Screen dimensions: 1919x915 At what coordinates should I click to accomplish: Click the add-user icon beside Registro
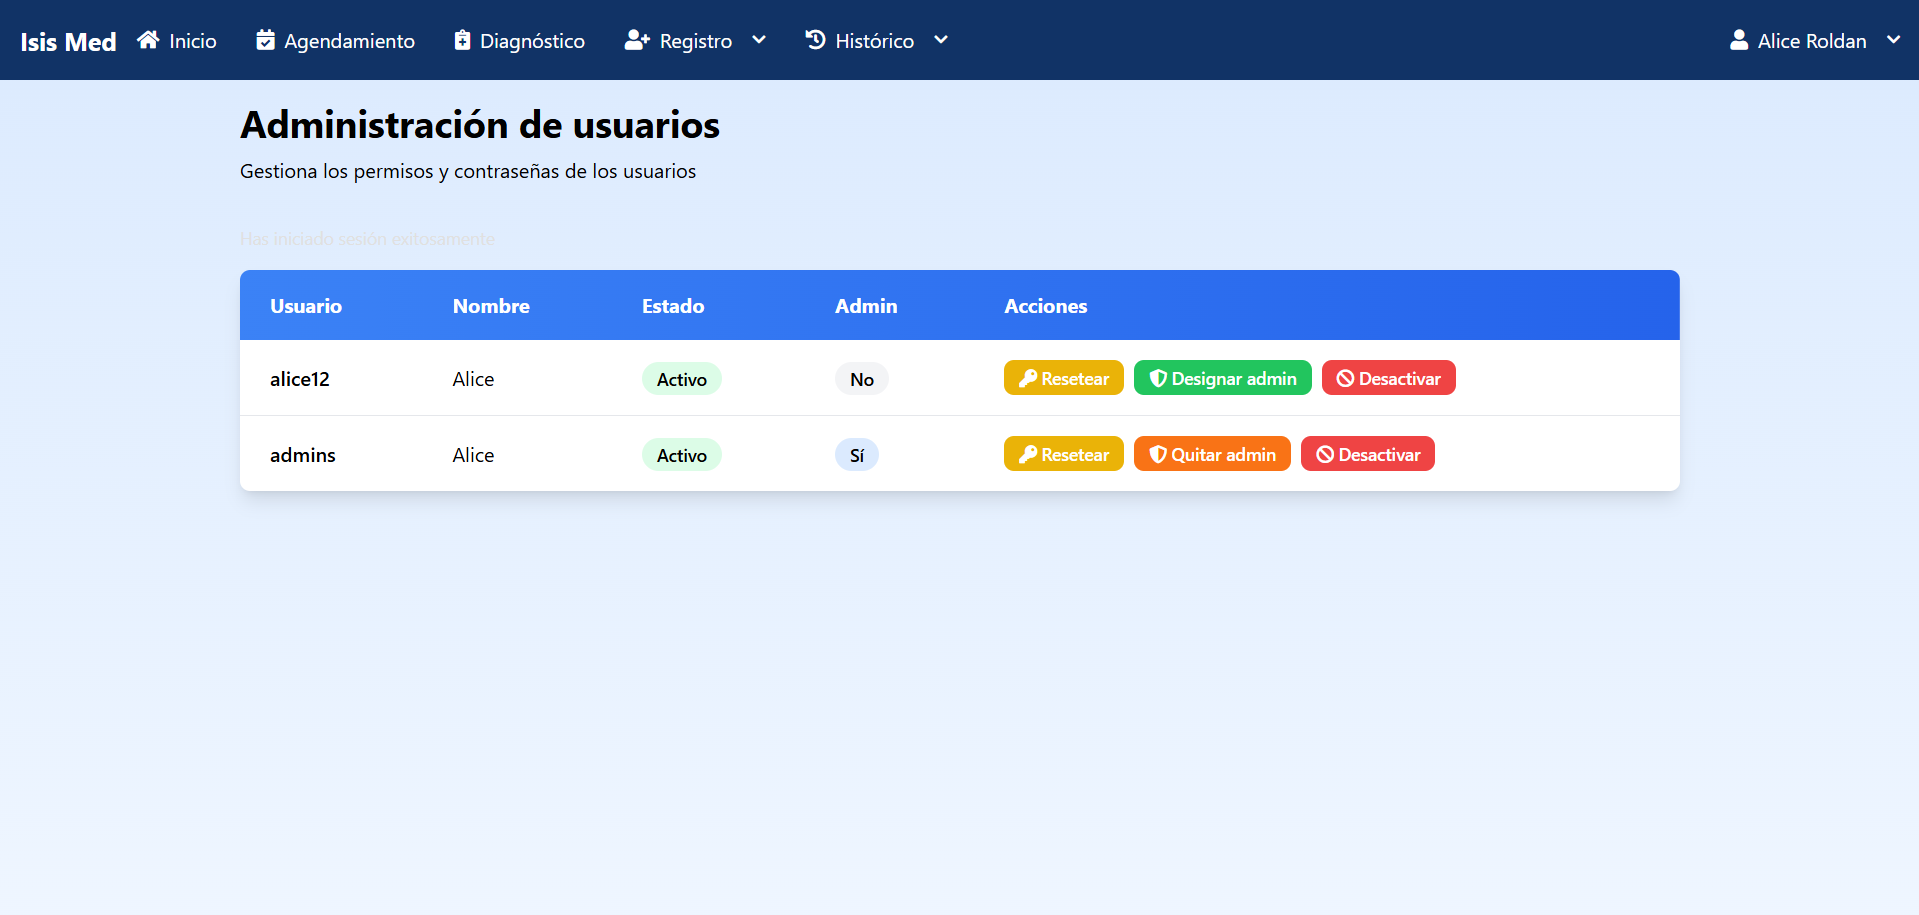point(637,40)
